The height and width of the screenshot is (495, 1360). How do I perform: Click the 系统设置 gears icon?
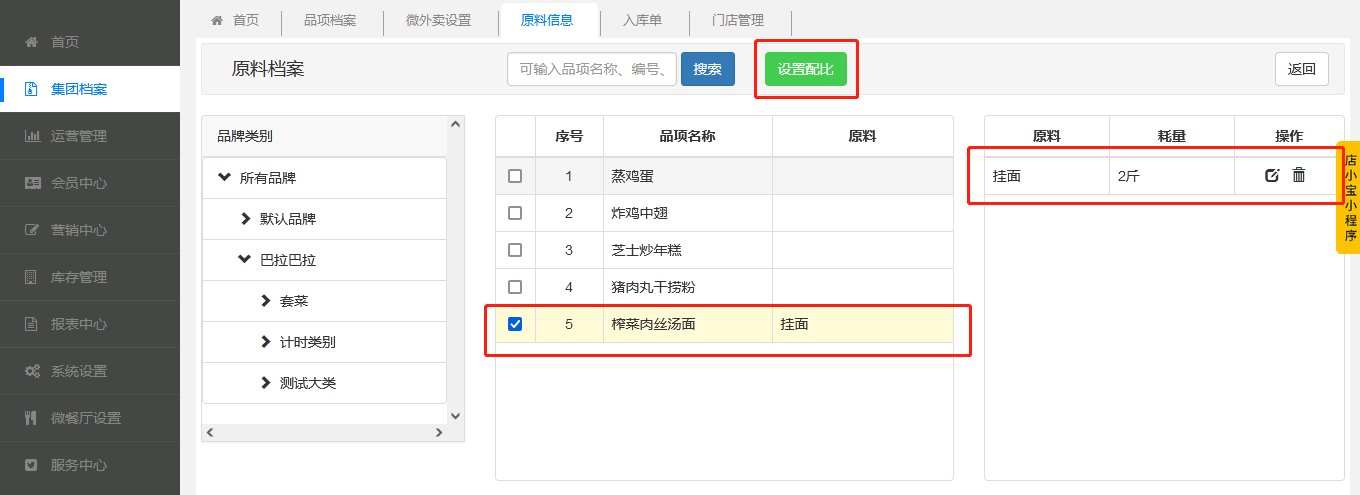tap(32, 371)
